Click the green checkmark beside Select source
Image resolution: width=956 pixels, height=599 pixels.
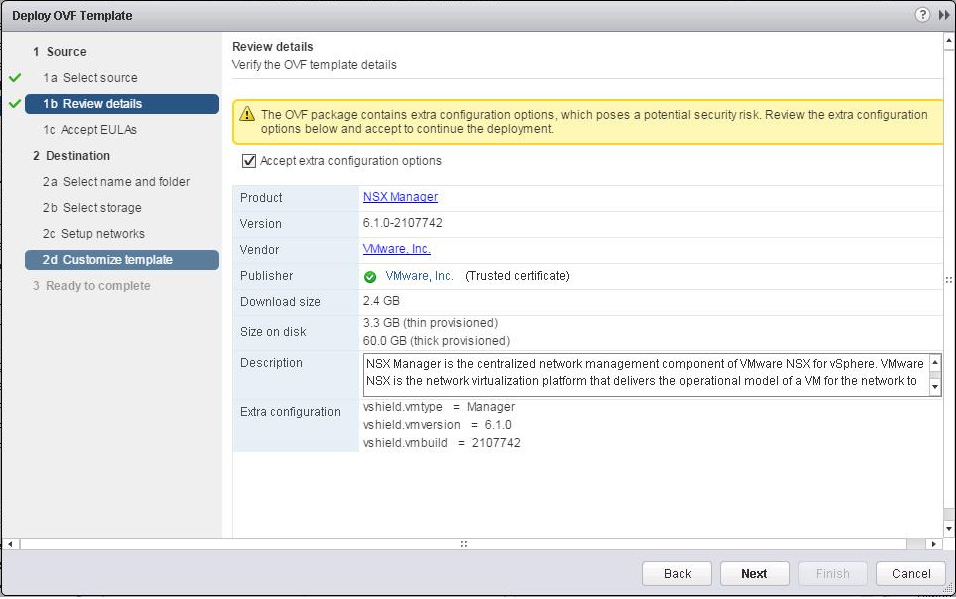15,77
